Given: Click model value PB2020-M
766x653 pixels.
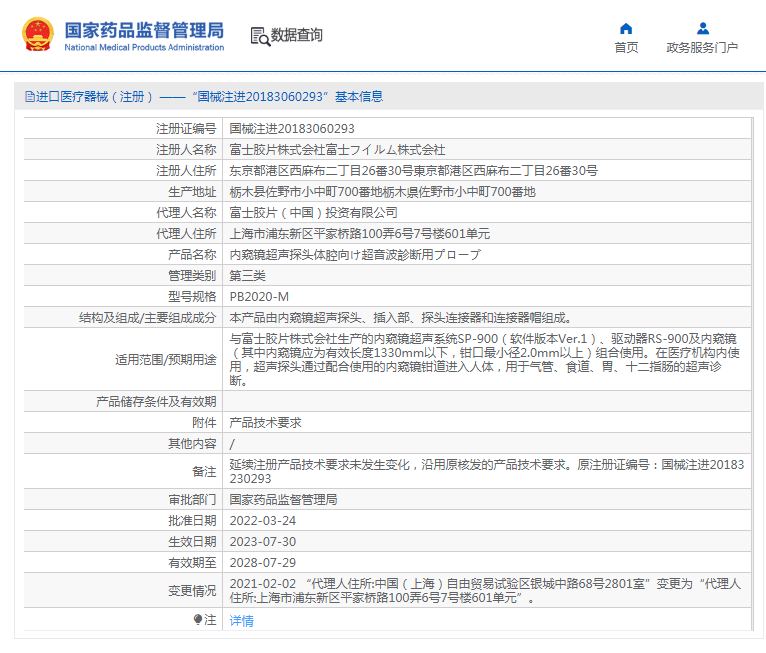Looking at the screenshot, I should pos(259,296).
